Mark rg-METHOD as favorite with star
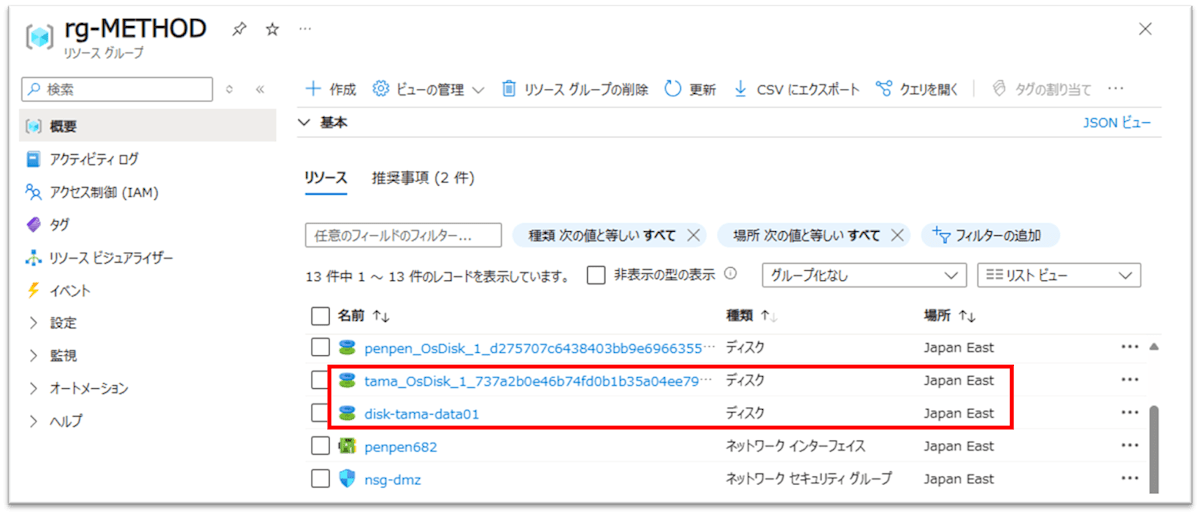The image size is (1200, 515). pos(272,30)
